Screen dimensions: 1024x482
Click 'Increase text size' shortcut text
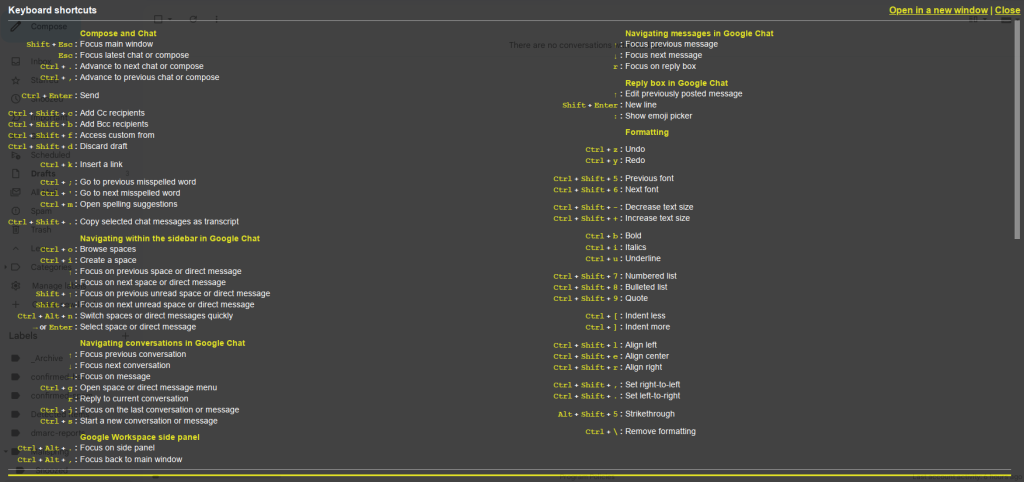coord(658,218)
